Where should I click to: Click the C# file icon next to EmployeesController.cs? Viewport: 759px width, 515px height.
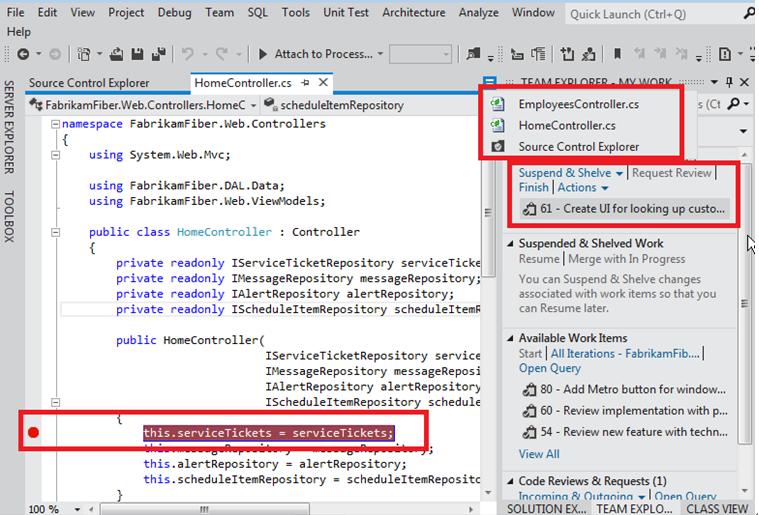pyautogui.click(x=498, y=104)
